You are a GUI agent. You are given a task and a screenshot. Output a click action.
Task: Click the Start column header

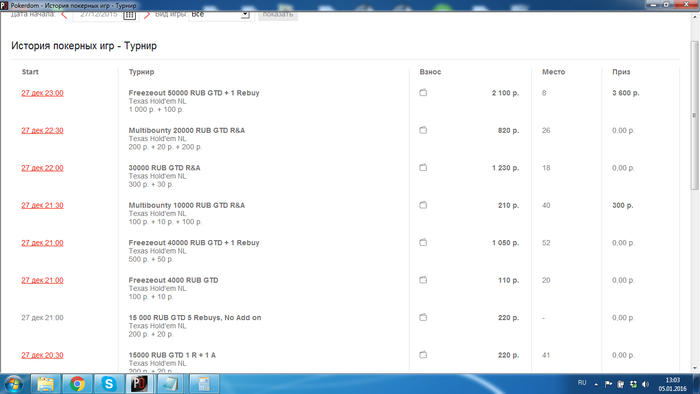click(30, 72)
